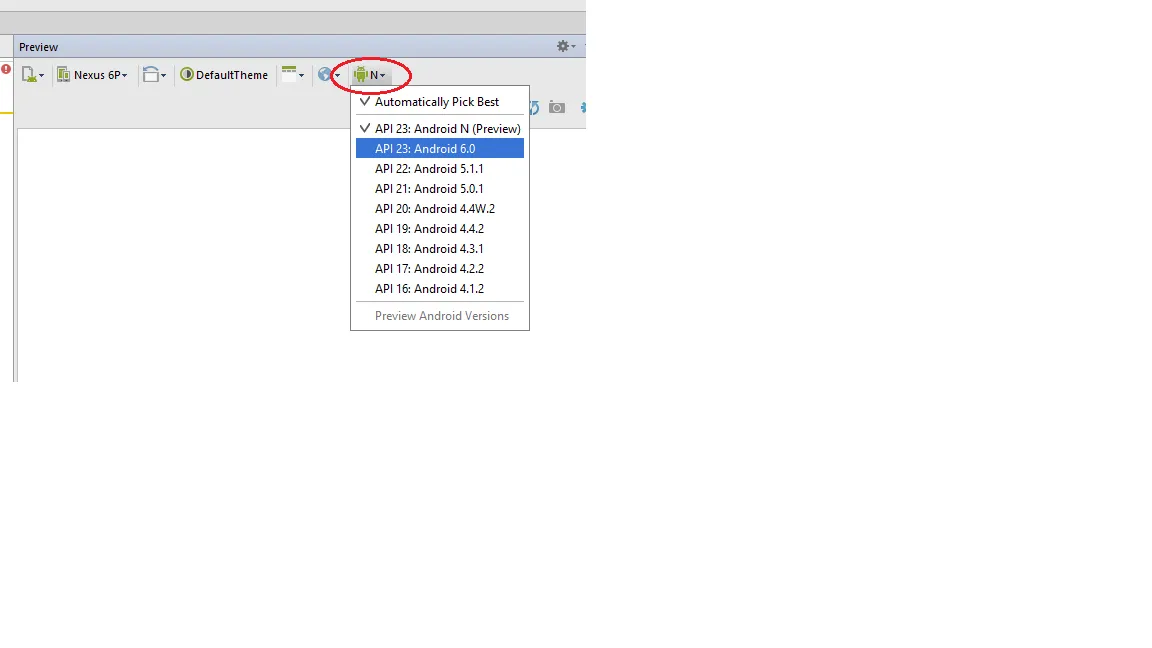Select API 20: Android 4.4W.2
Viewport: 1152px width, 648px height.
click(x=440, y=208)
